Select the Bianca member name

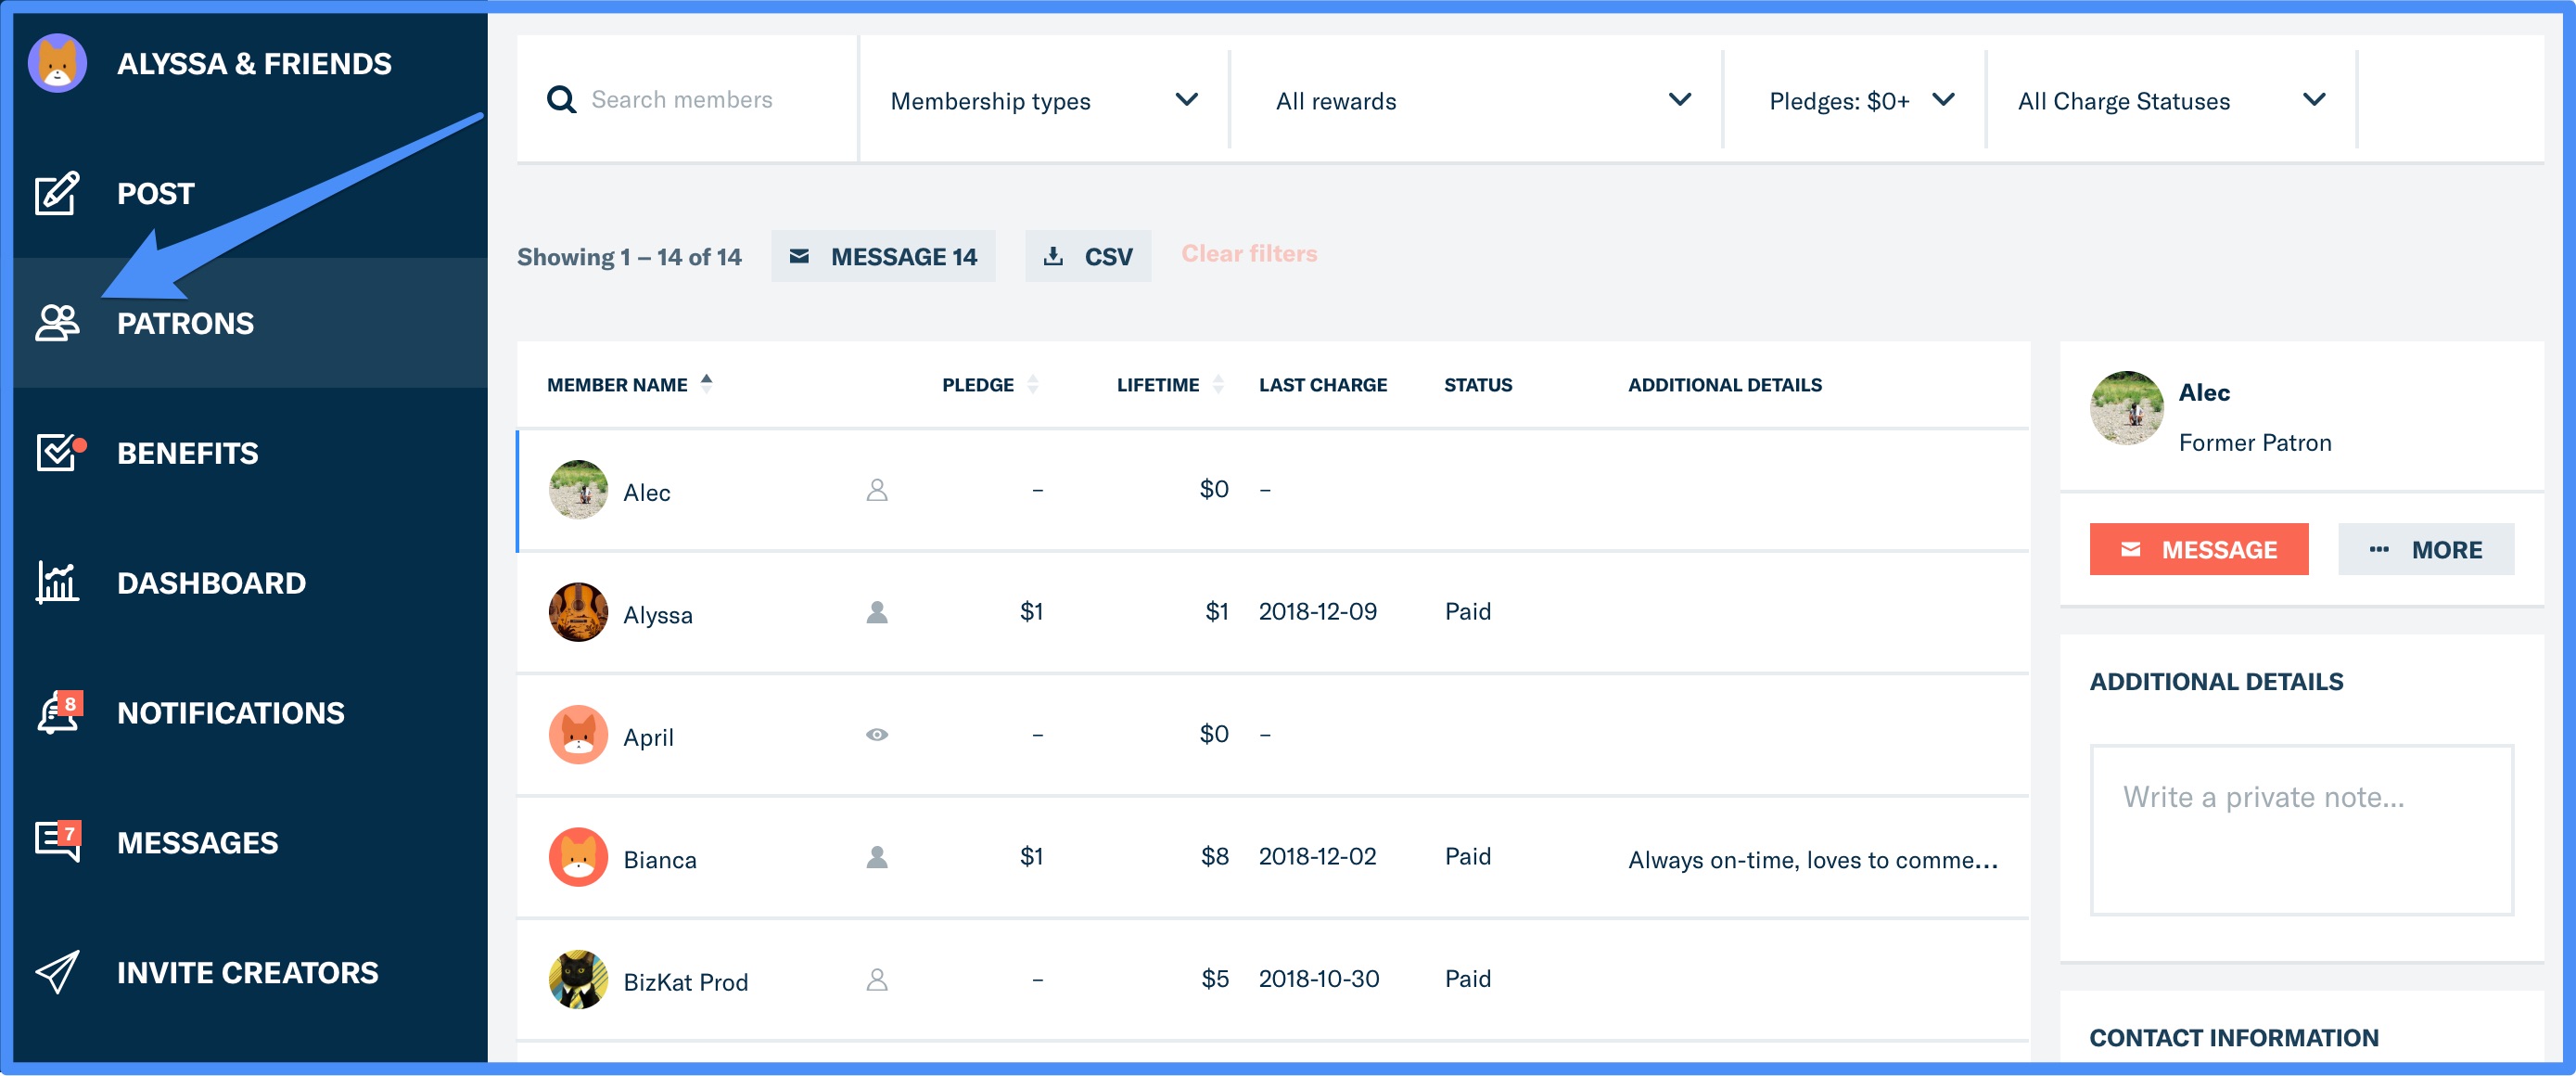[659, 860]
